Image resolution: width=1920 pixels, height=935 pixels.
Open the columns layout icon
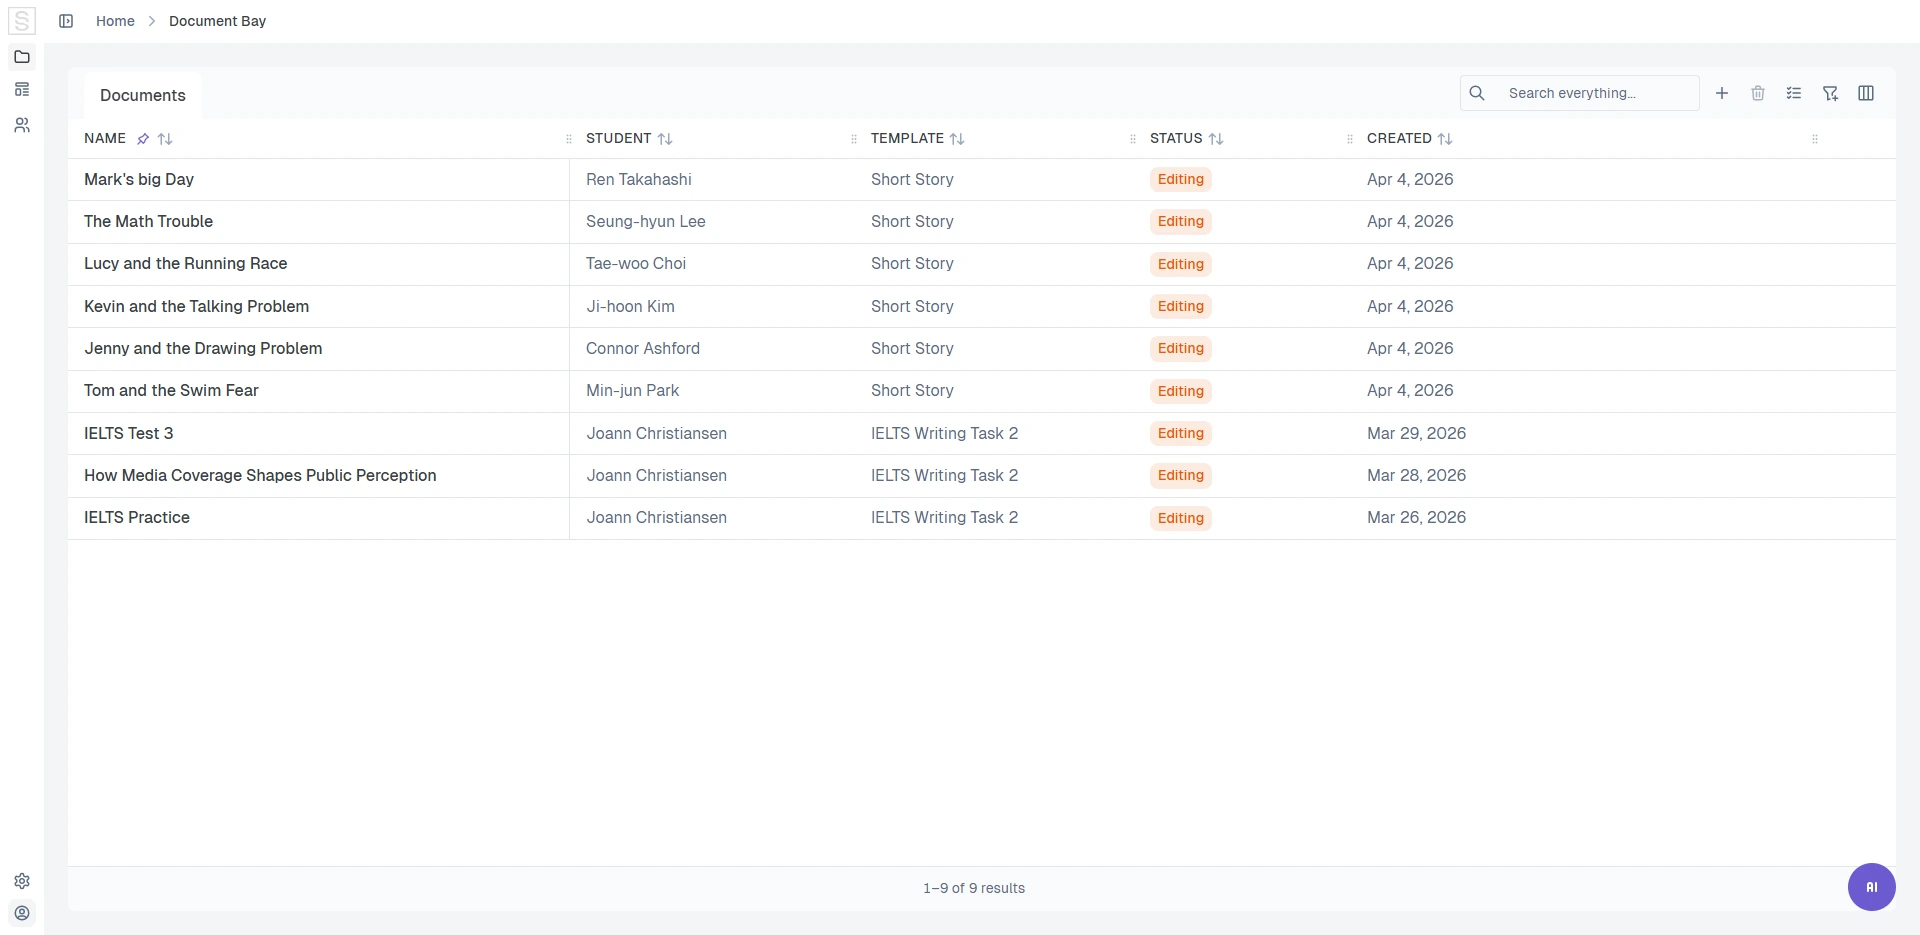(x=1866, y=93)
